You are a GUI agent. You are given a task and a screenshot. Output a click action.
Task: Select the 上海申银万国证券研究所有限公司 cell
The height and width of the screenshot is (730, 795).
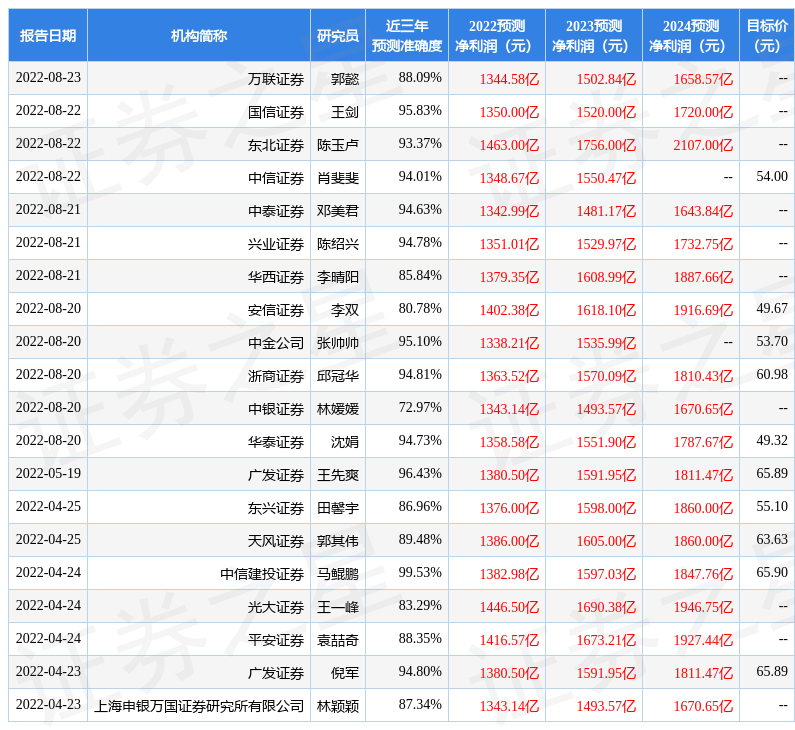[199, 705]
